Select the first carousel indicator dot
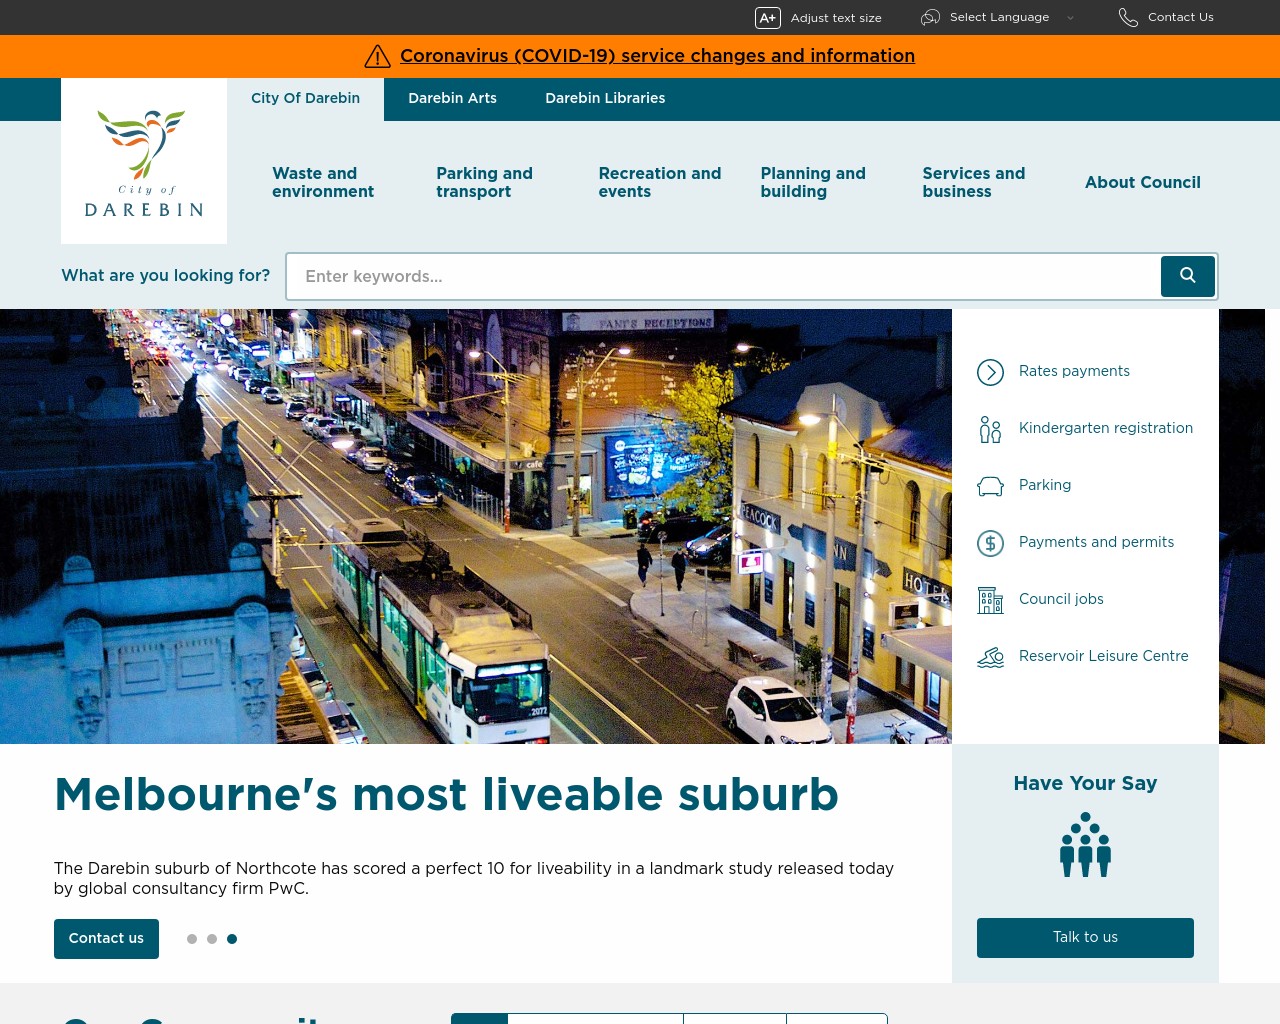Screen dimensions: 1280x1024 pyautogui.click(x=192, y=939)
